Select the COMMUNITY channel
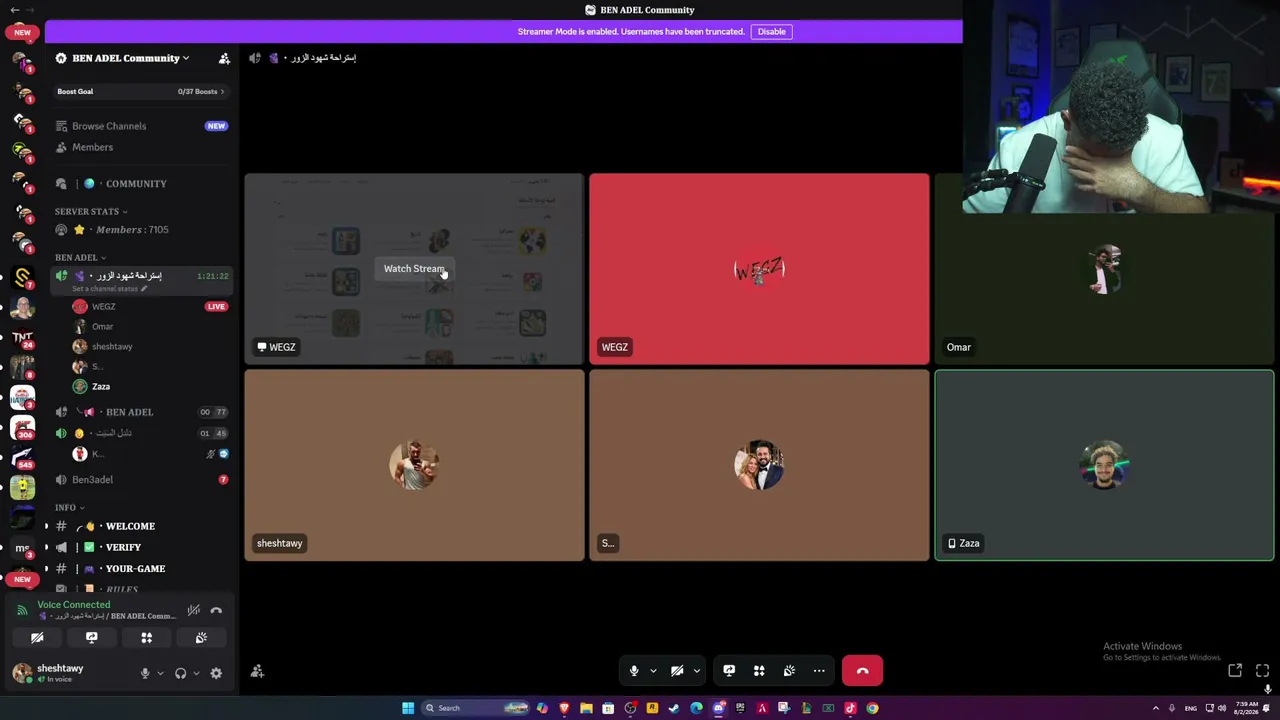 [141, 184]
